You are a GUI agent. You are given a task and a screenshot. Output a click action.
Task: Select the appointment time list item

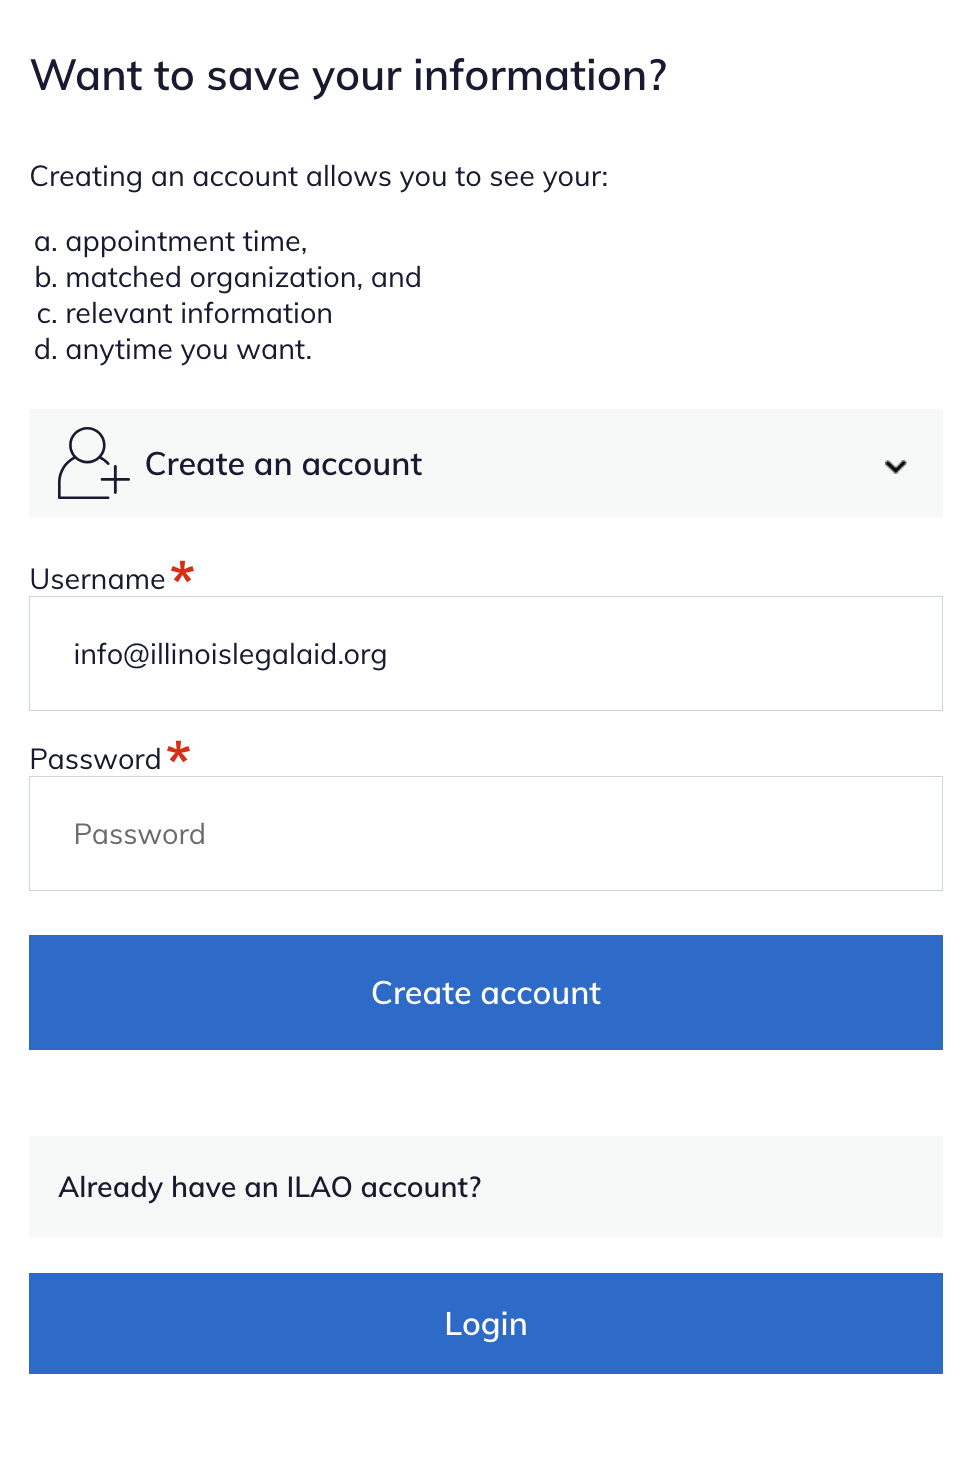point(171,242)
